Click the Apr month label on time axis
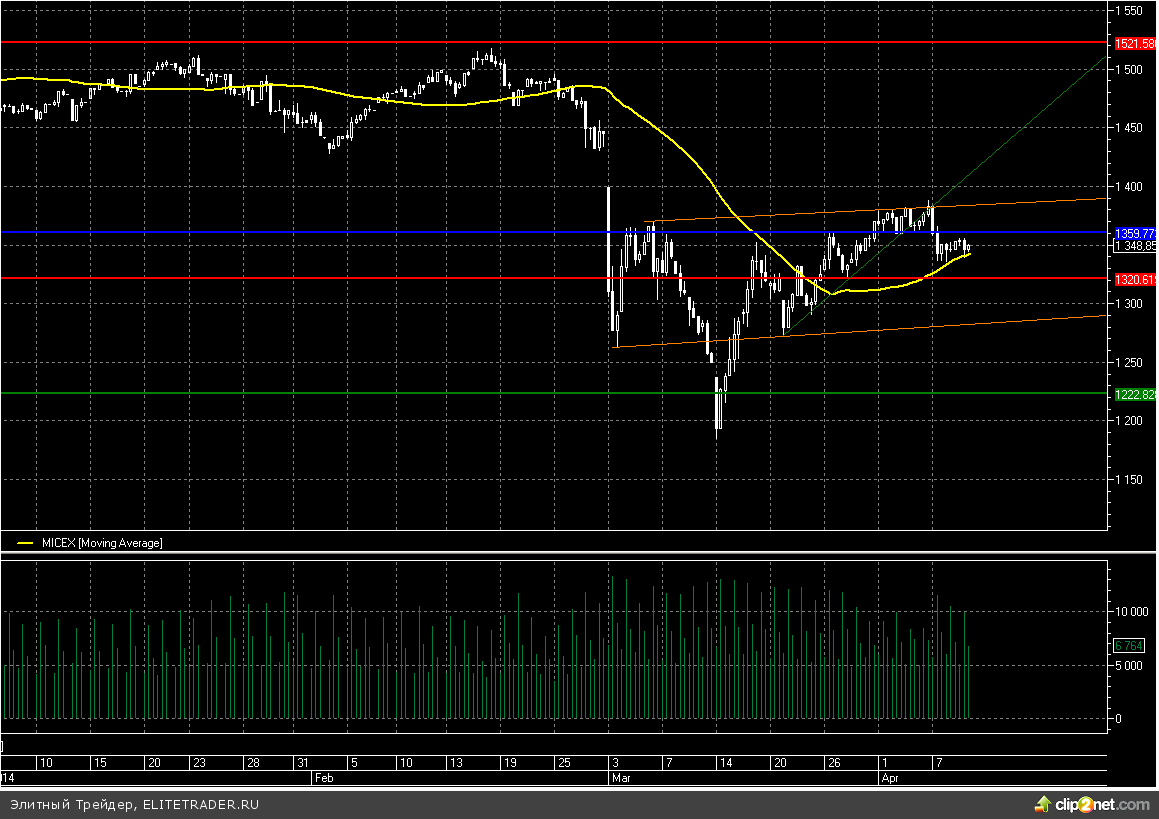Image resolution: width=1159 pixels, height=819 pixels. (x=890, y=778)
